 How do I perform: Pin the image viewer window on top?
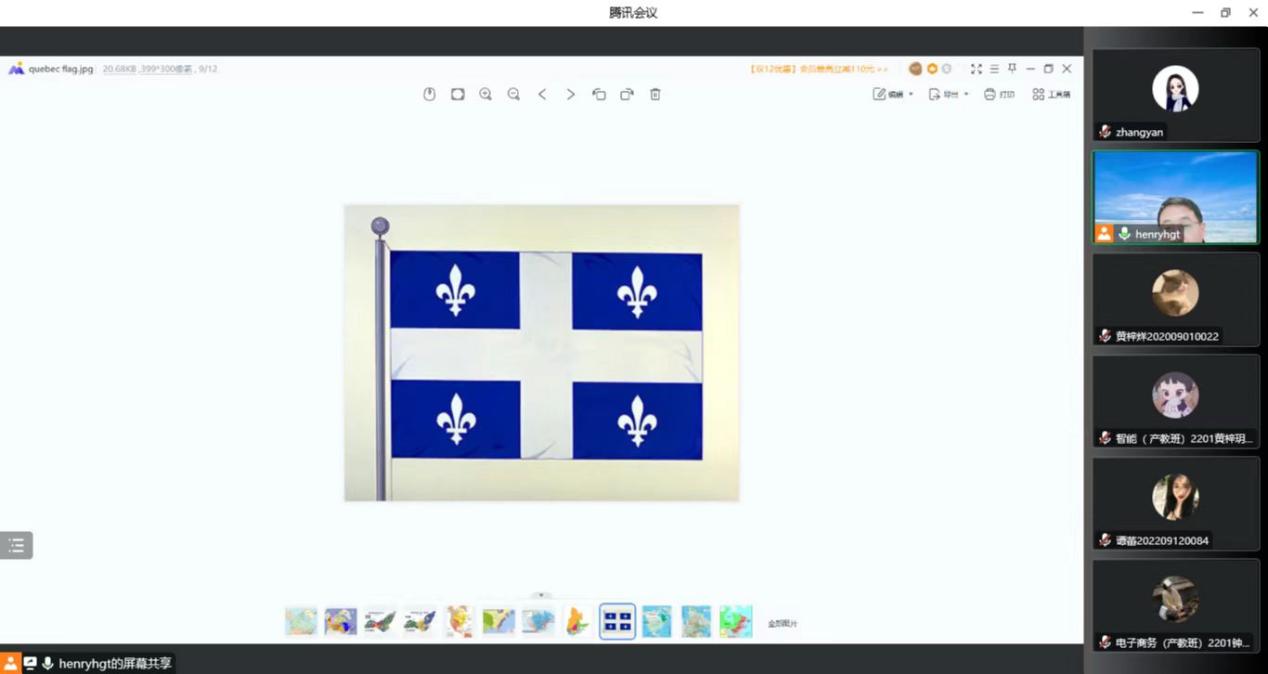(1012, 69)
